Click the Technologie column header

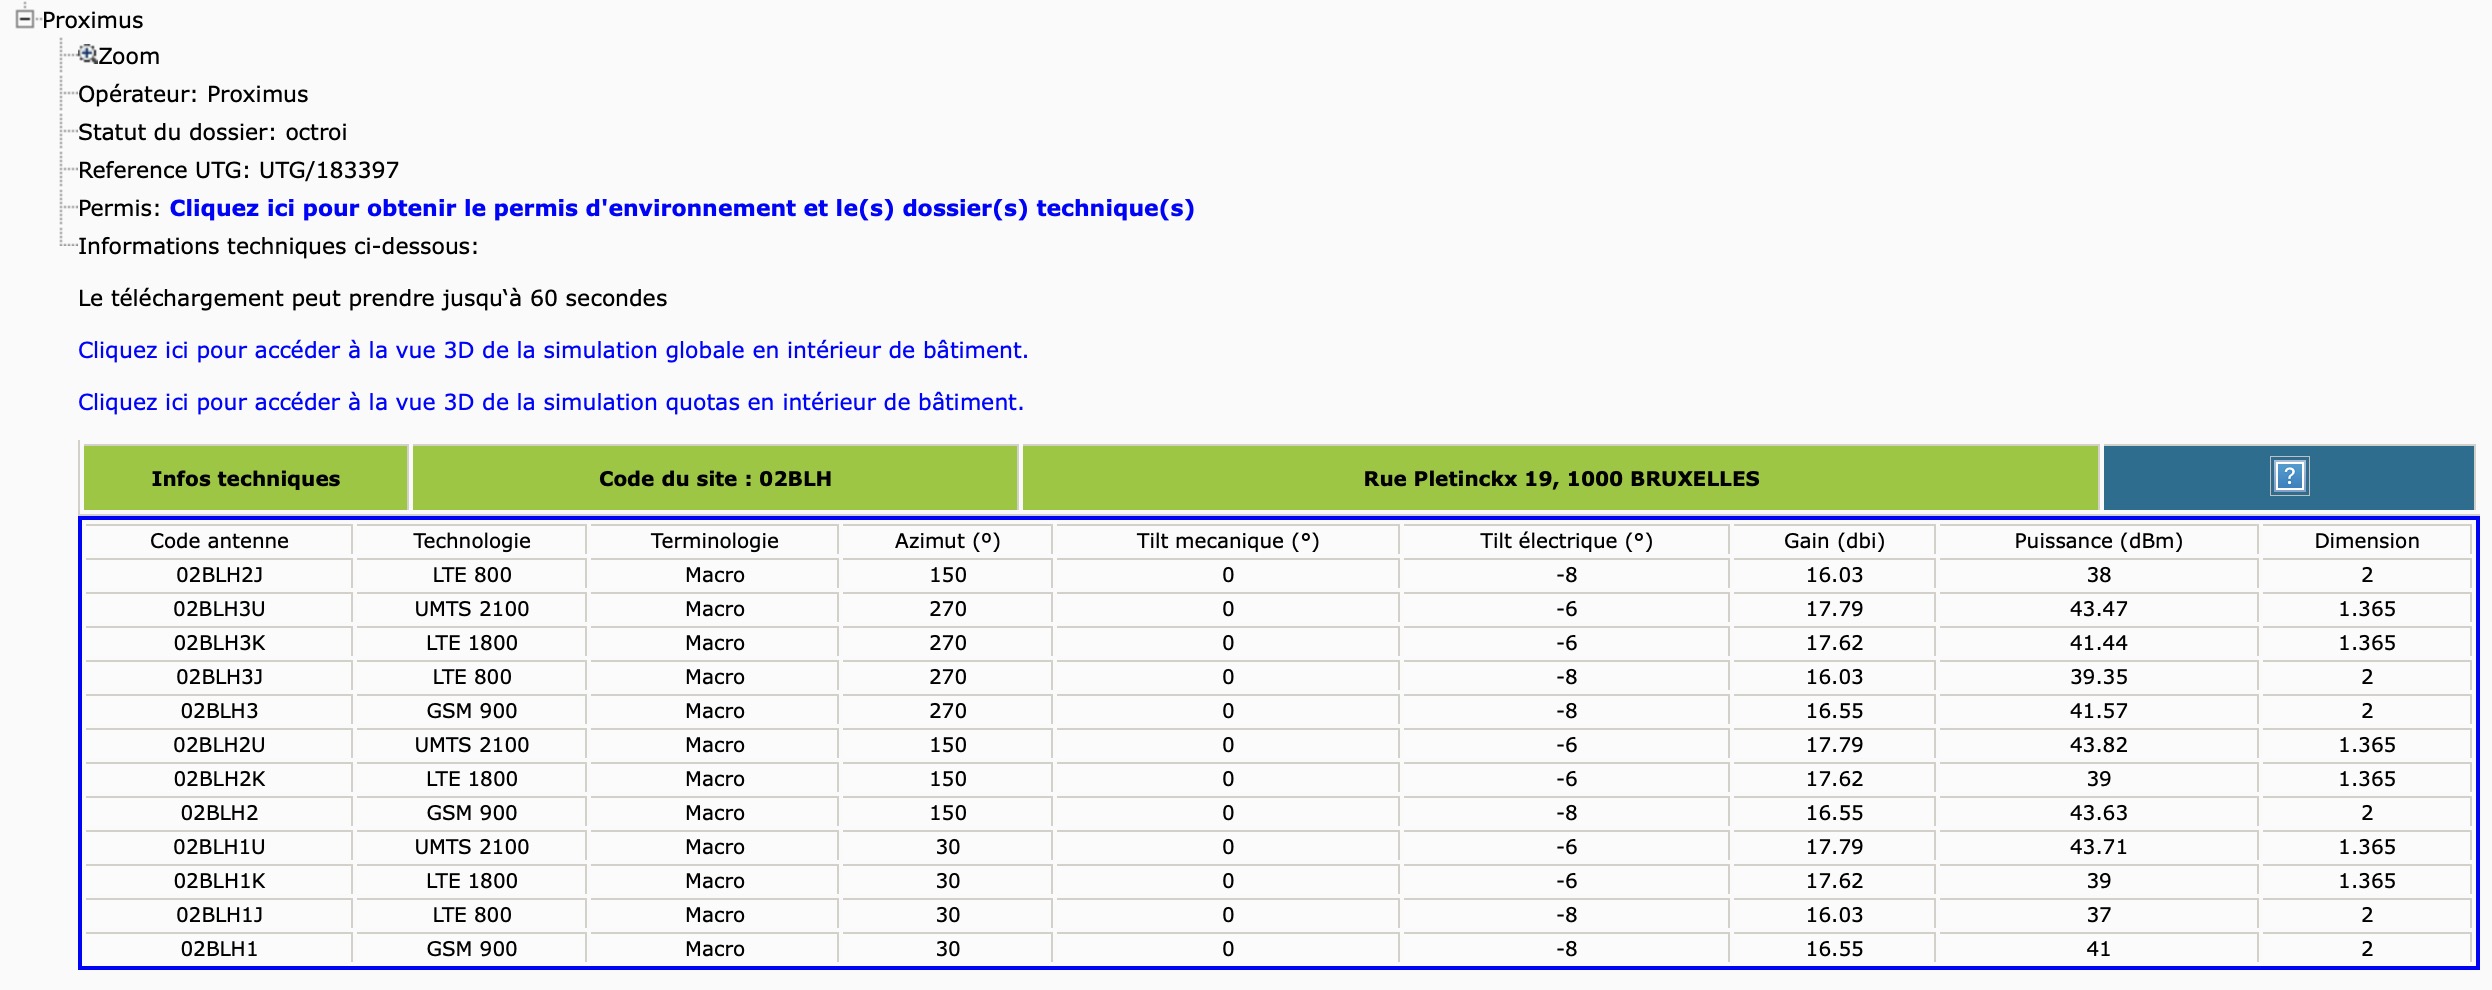pos(472,541)
